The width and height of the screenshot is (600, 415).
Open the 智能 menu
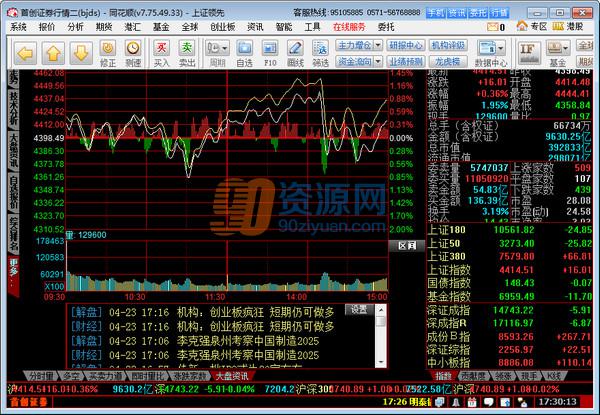click(x=284, y=27)
